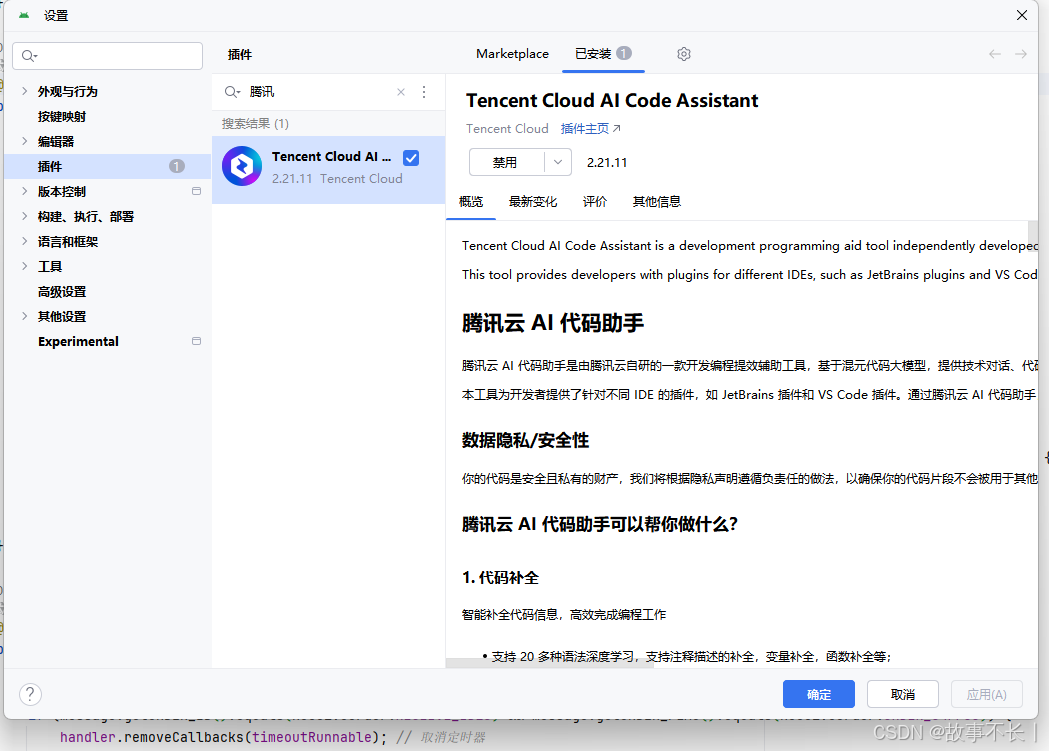Select 按键映射 in the settings tree

click(62, 116)
